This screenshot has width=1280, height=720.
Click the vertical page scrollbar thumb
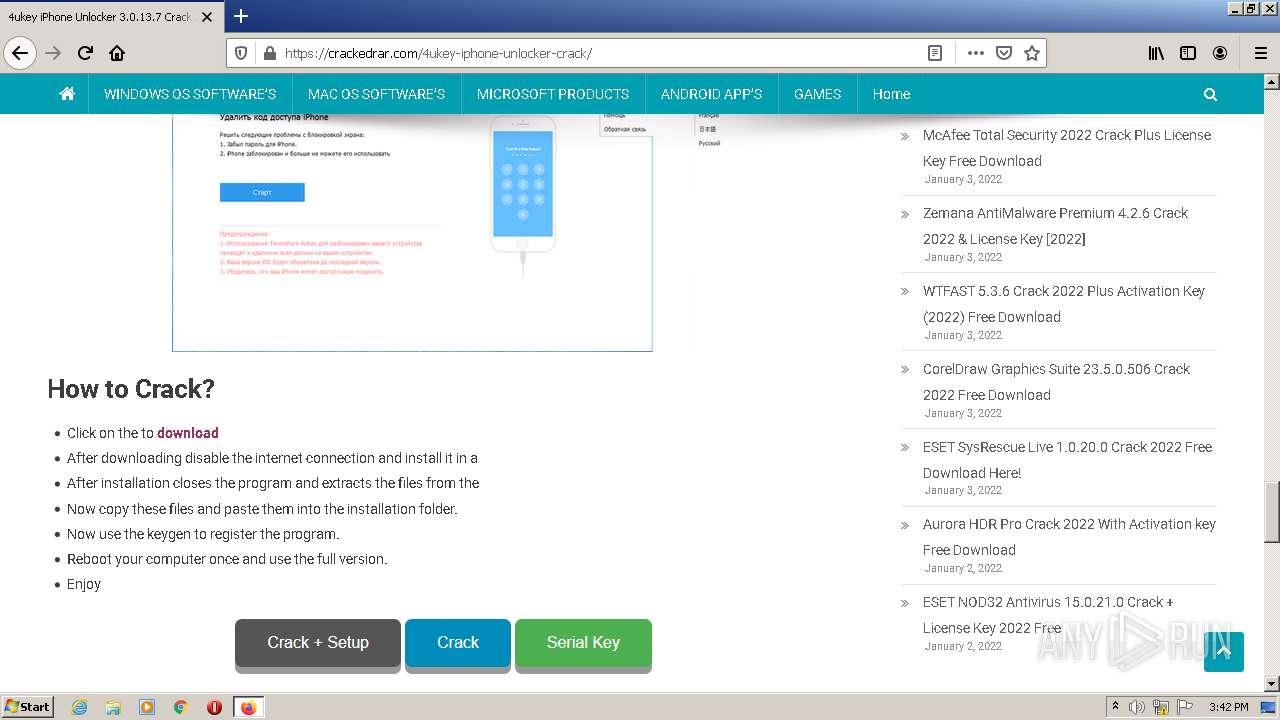point(1272,511)
